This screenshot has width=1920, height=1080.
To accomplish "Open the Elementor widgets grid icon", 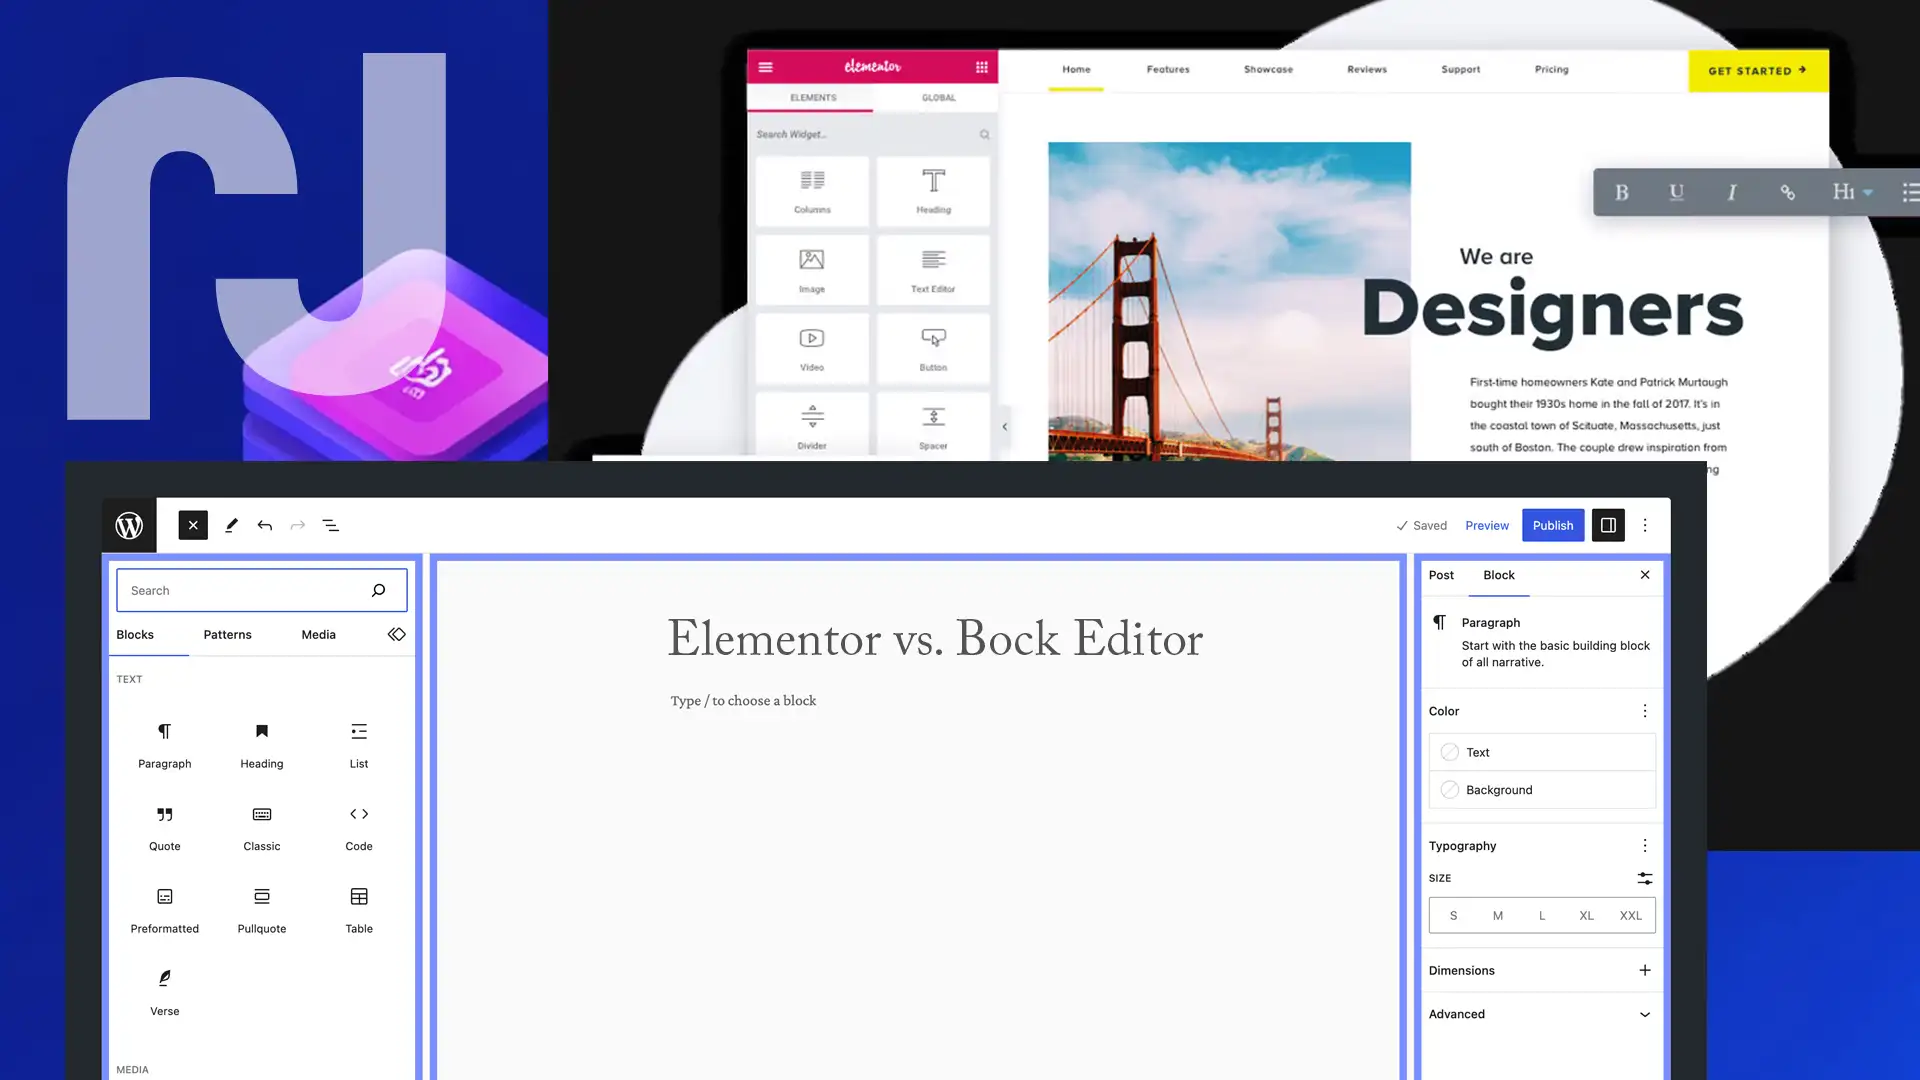I will pyautogui.click(x=982, y=67).
